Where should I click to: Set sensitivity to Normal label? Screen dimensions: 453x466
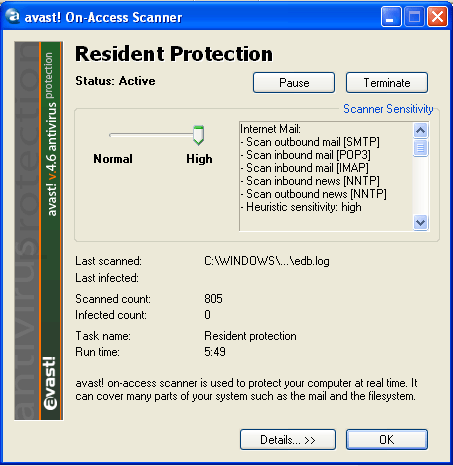click(x=113, y=159)
